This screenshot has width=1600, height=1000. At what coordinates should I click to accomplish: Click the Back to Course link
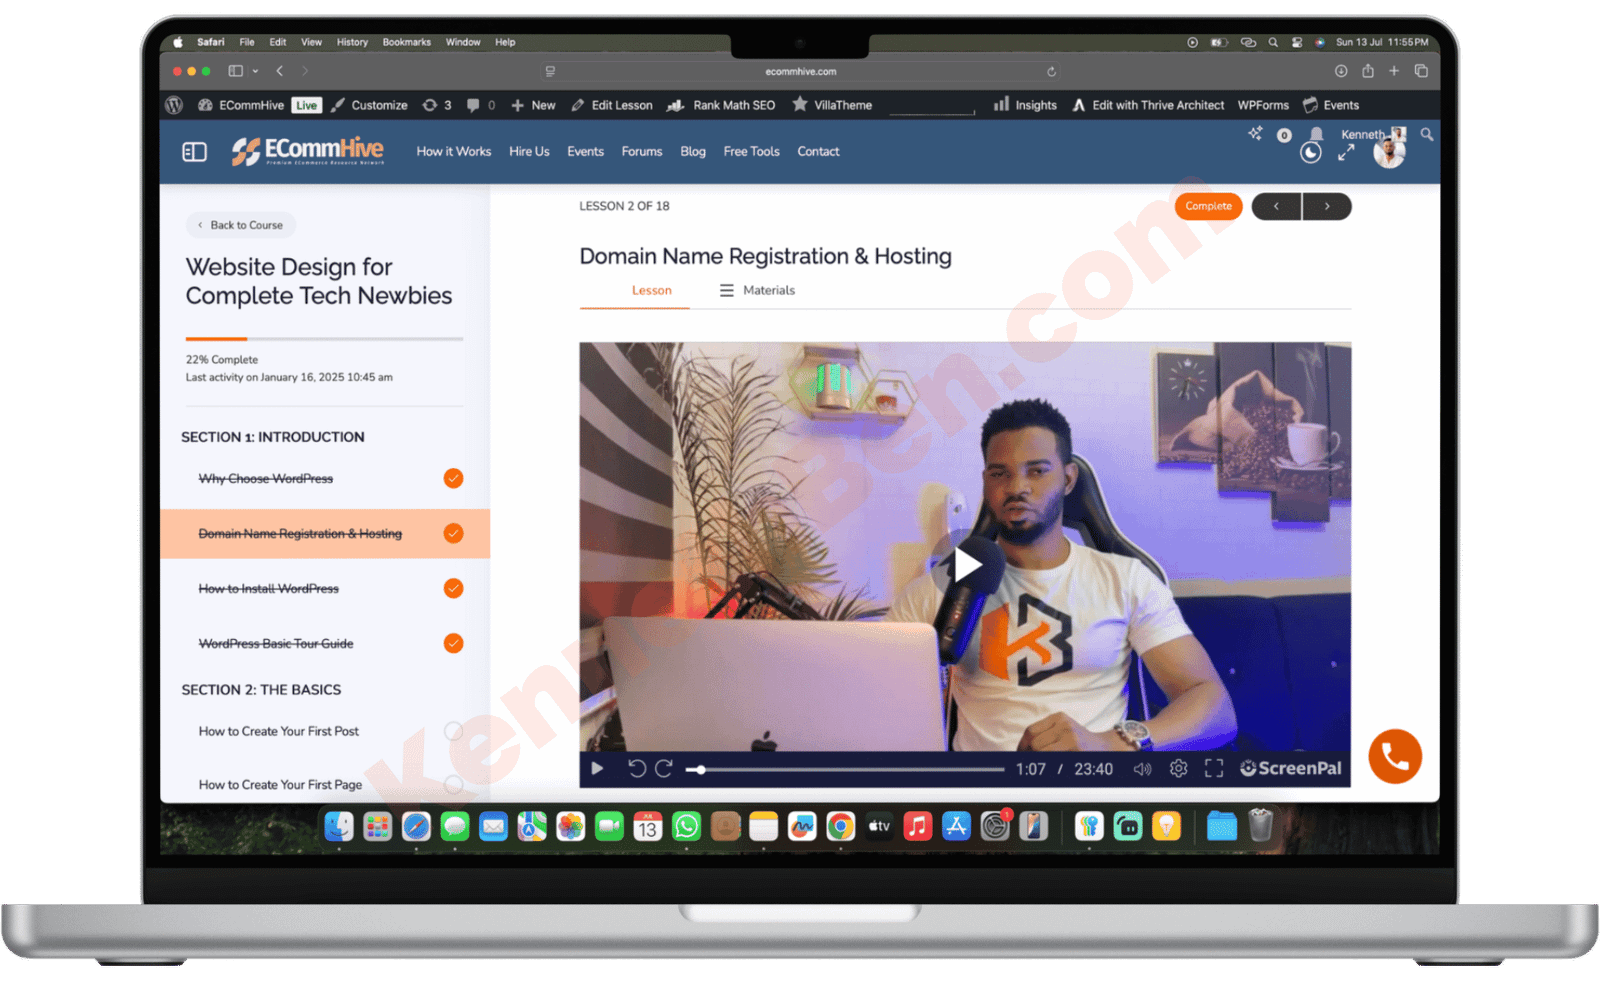tap(241, 225)
